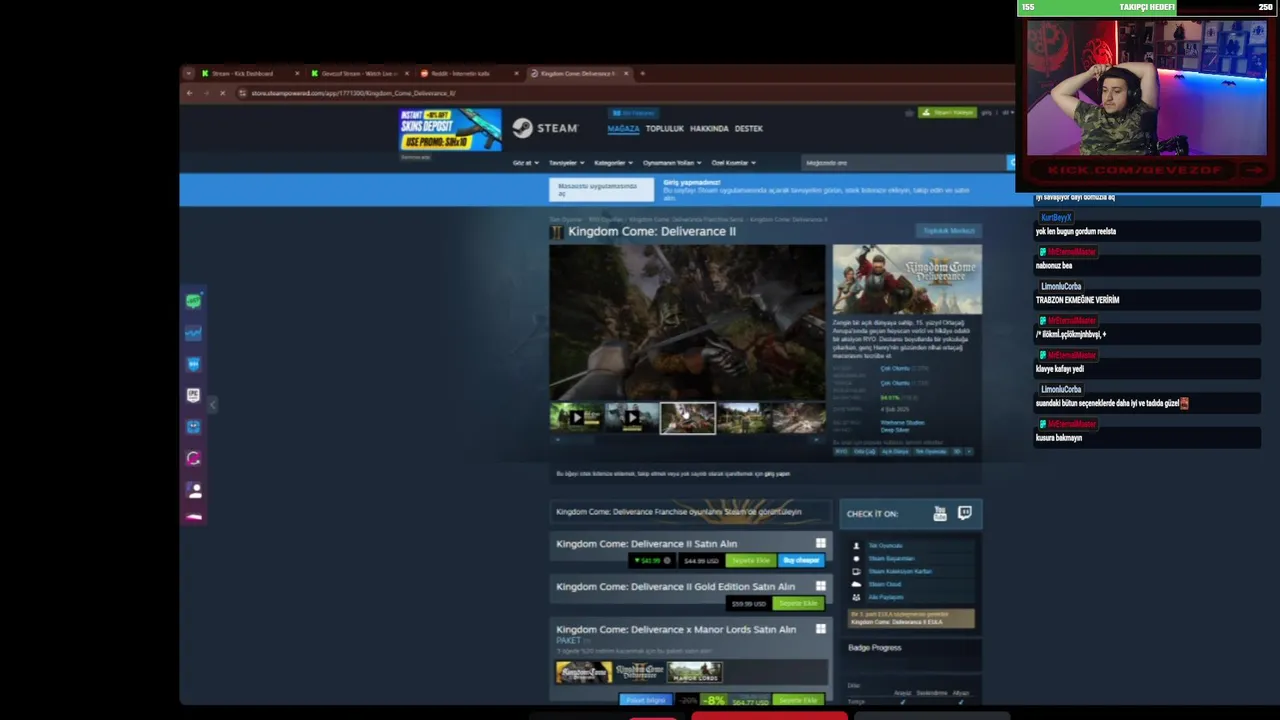1280x720 pixels.
Task: Click the Deep Silver publisher link
Action: click(895, 430)
